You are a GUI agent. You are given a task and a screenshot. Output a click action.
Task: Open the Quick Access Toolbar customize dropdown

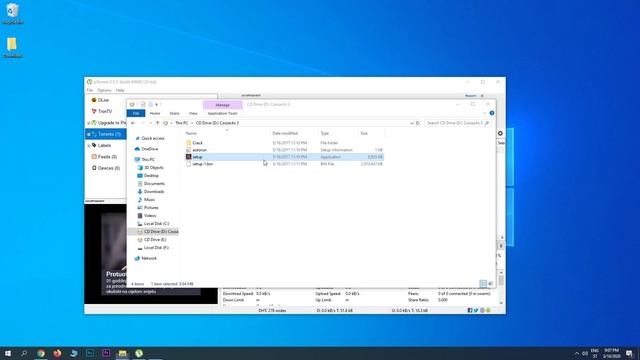pyautogui.click(x=156, y=104)
